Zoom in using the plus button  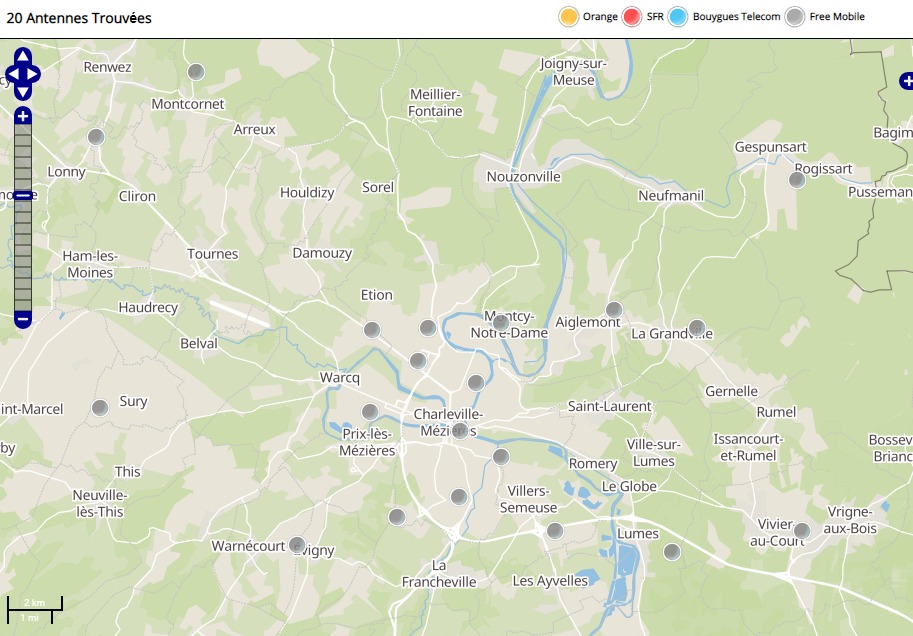[x=23, y=117]
